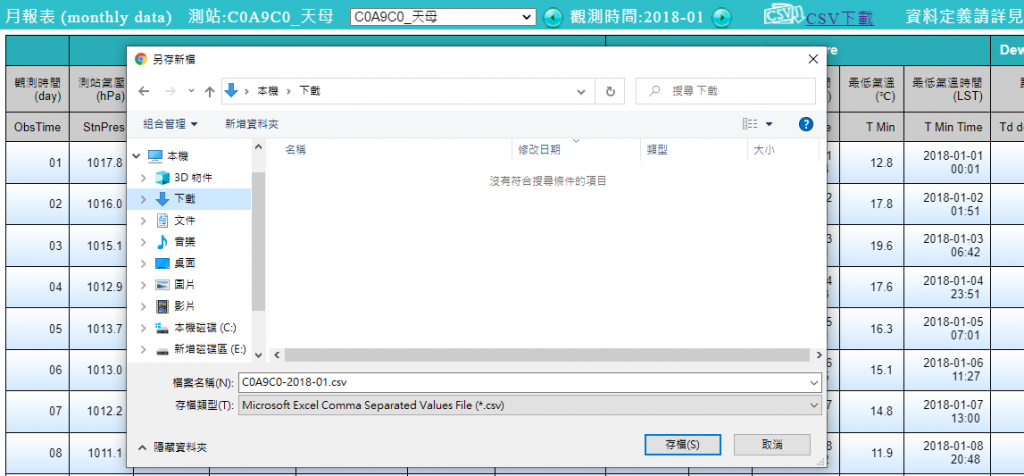Viewport: 1024px width, 476px height.
Task: Open the filename dropdown arrow
Action: pos(814,383)
